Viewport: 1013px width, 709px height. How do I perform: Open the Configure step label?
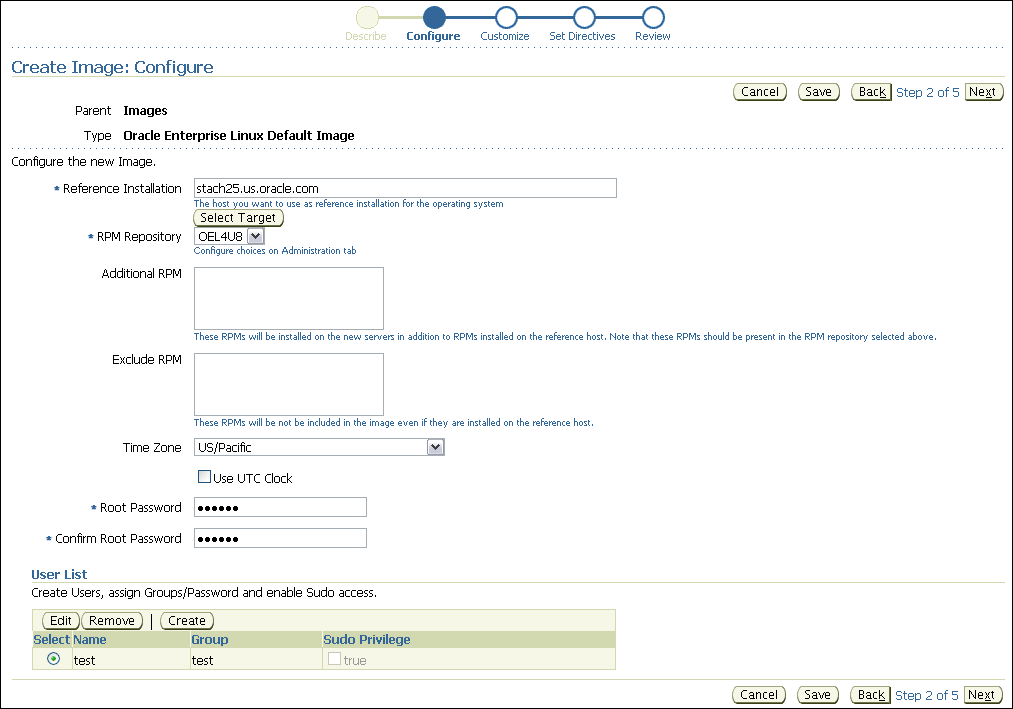[x=433, y=36]
